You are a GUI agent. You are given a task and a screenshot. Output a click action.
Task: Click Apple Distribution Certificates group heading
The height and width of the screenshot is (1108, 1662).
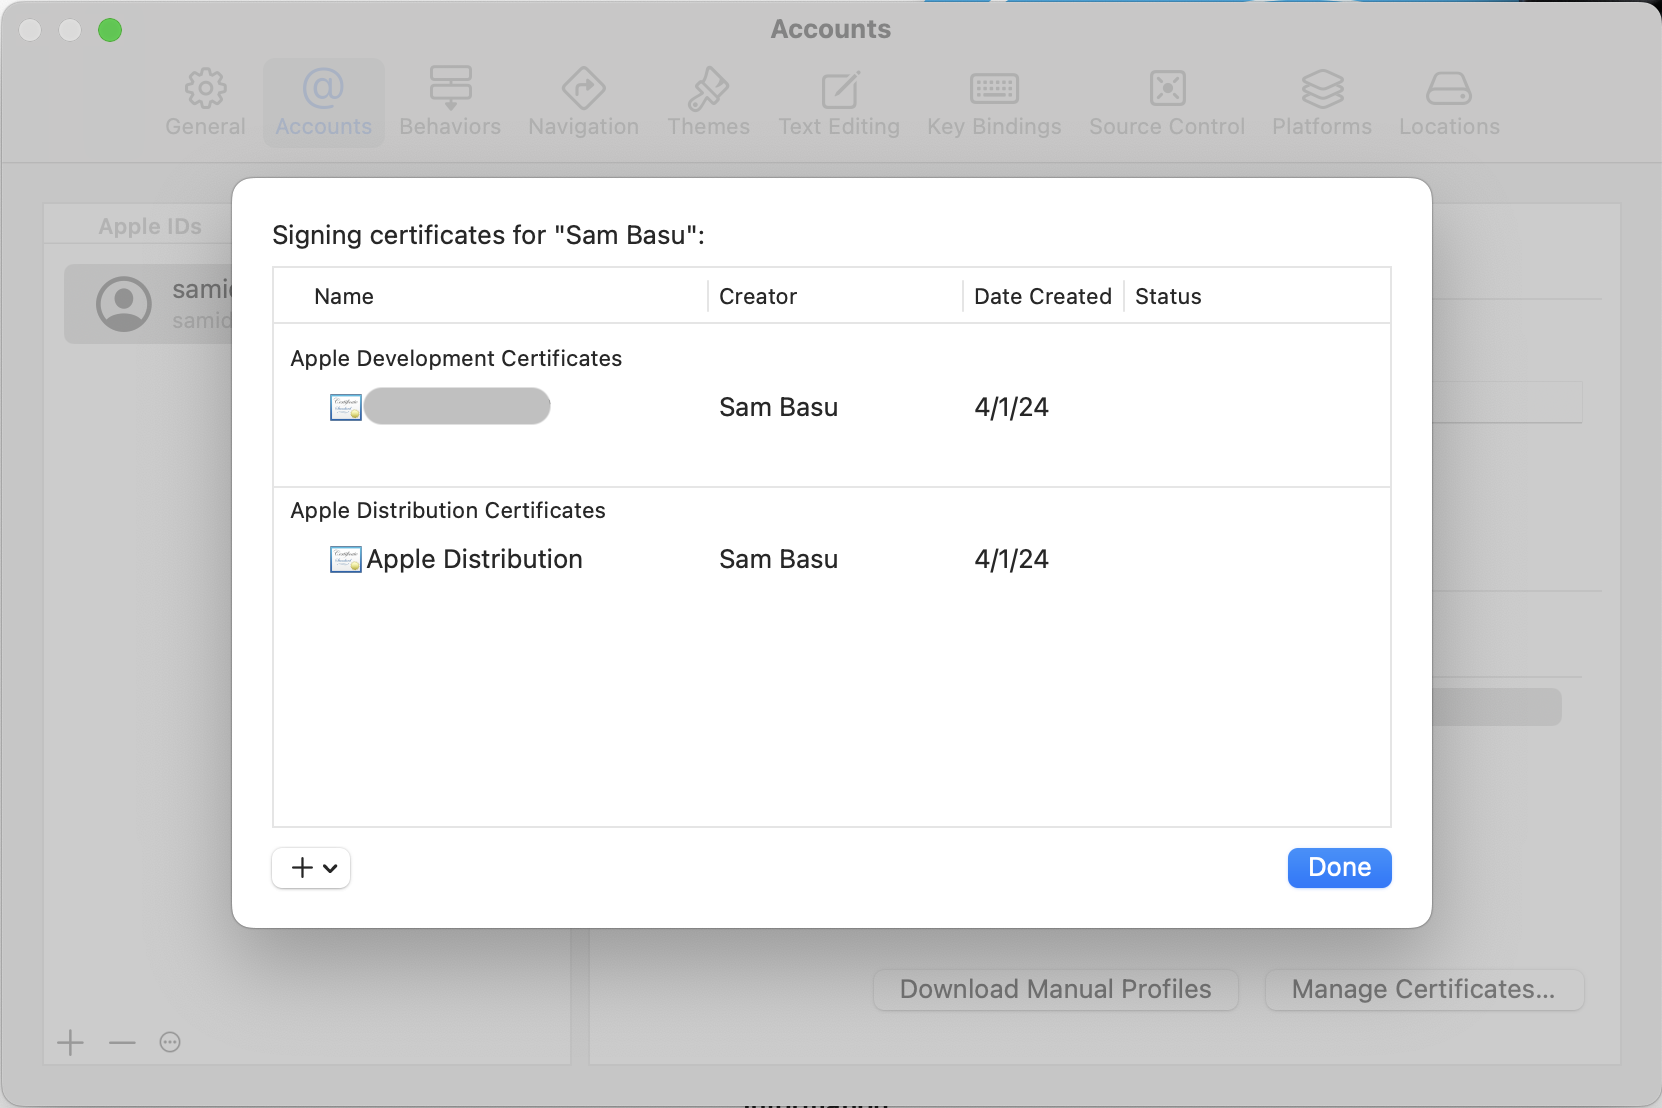pyautogui.click(x=448, y=510)
